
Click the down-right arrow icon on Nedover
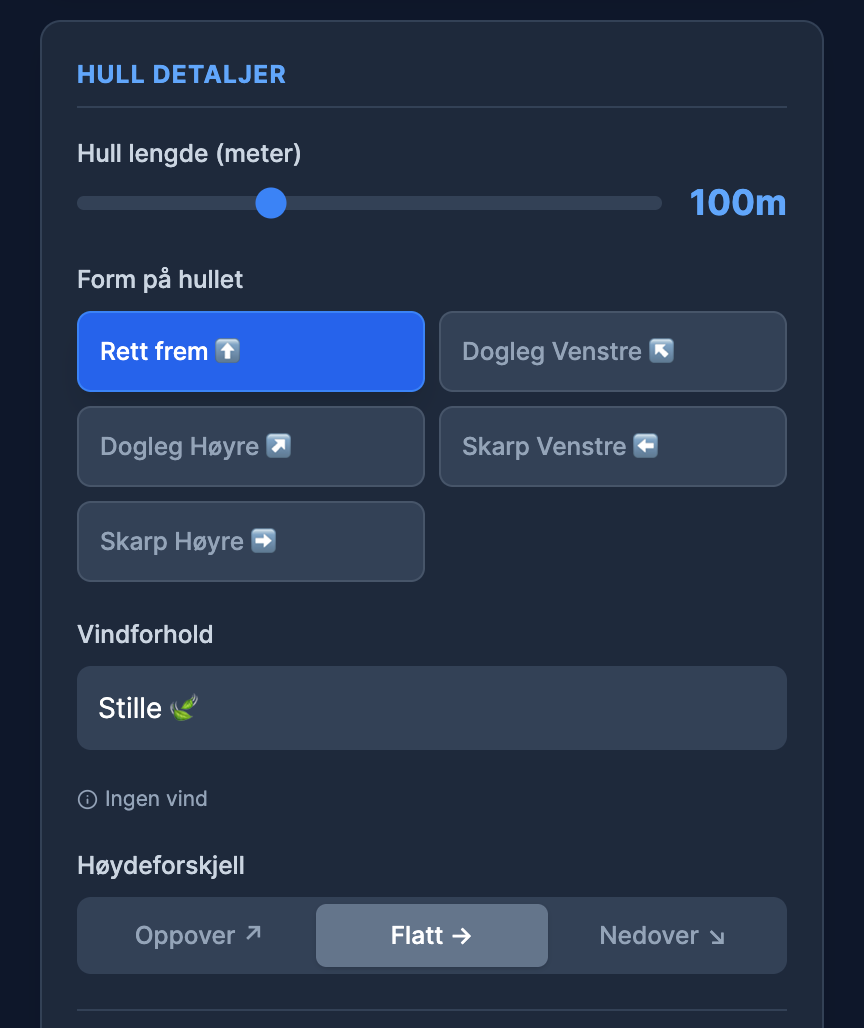coord(717,936)
